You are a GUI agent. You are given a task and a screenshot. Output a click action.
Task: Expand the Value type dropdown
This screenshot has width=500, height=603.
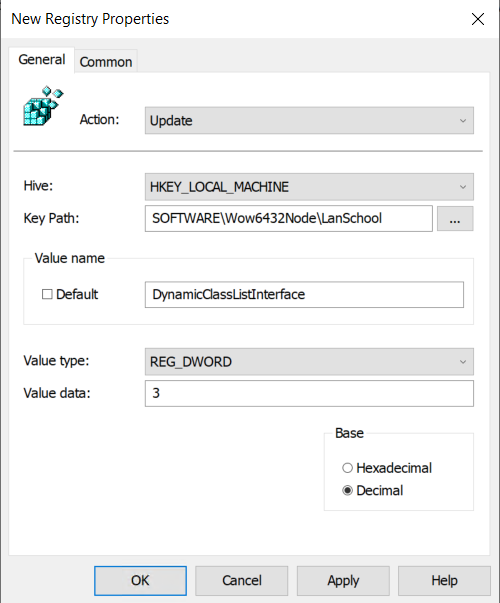pyautogui.click(x=309, y=362)
